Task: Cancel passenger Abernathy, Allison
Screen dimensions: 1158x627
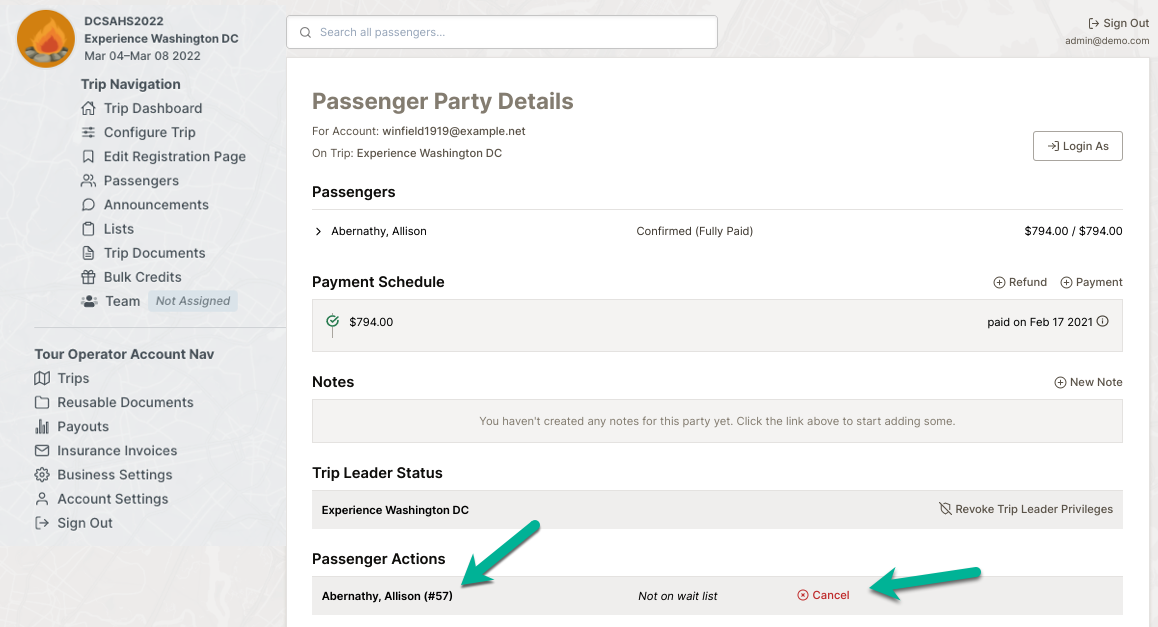Action: pyautogui.click(x=823, y=595)
